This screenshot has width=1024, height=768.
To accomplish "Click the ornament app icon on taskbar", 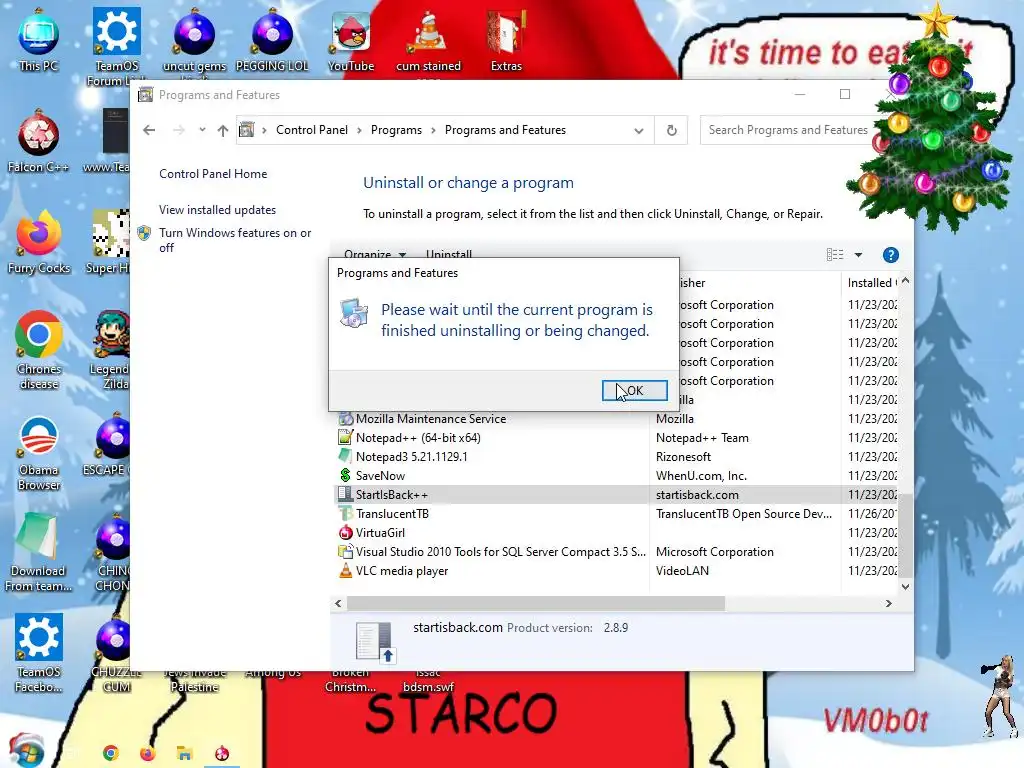I will (222, 754).
